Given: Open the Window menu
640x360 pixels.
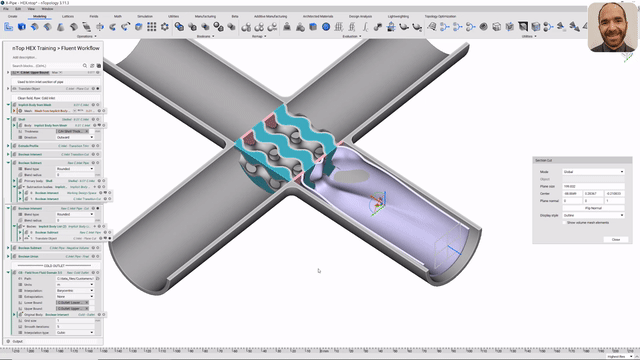Looking at the screenshot, I should coord(47,9).
